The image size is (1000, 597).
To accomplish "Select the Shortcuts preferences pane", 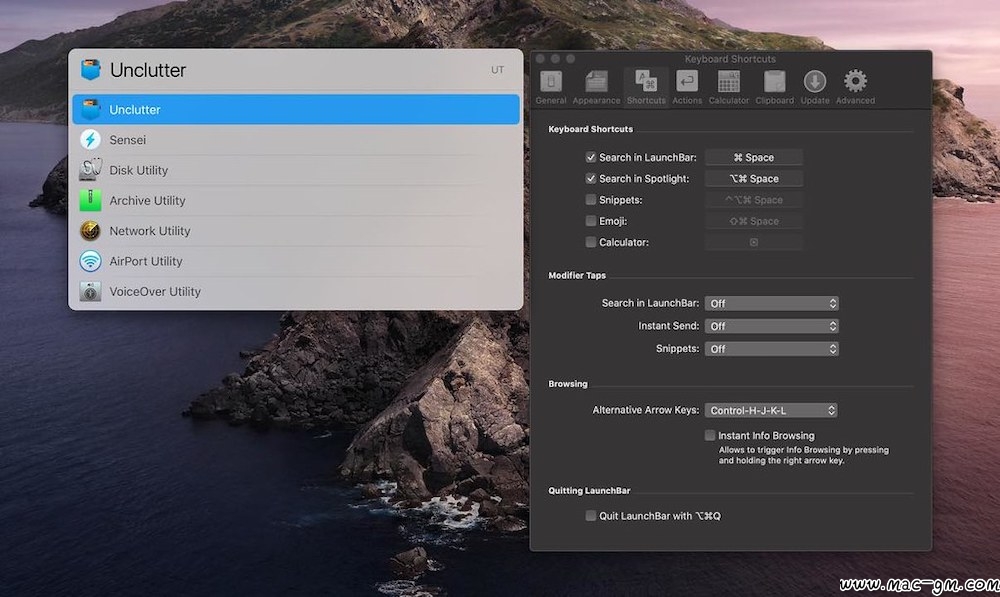I will click(x=646, y=87).
